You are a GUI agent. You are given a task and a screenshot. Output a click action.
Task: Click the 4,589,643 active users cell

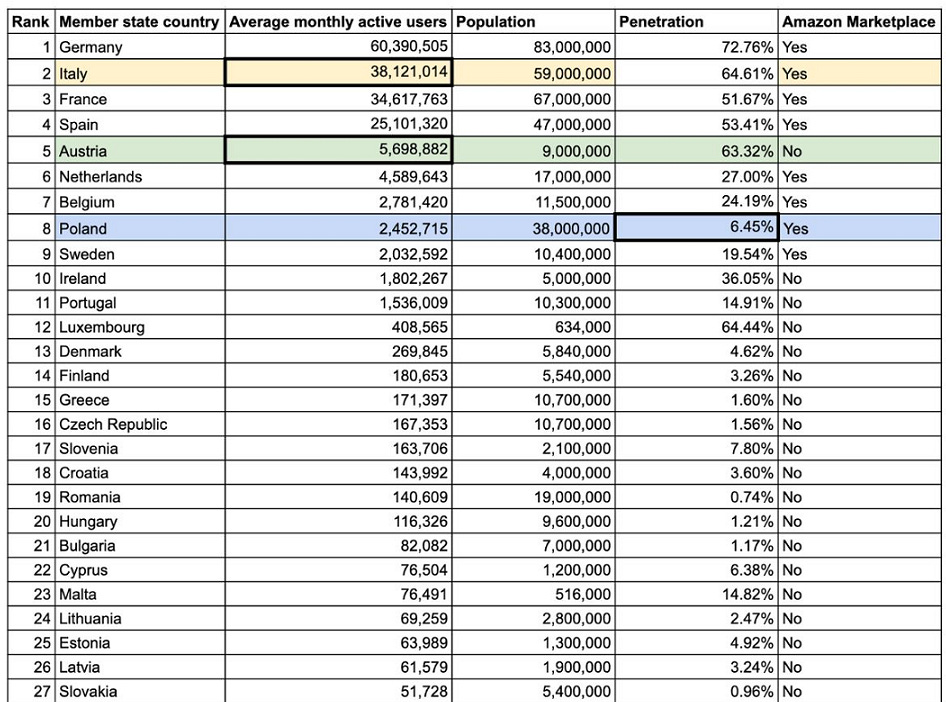338,176
